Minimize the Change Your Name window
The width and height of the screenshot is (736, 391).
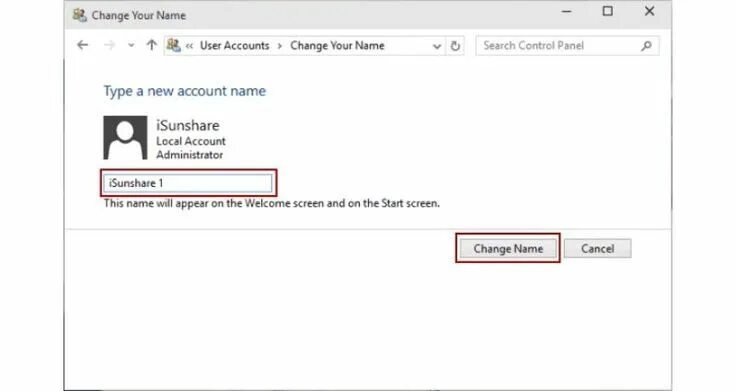coord(567,11)
